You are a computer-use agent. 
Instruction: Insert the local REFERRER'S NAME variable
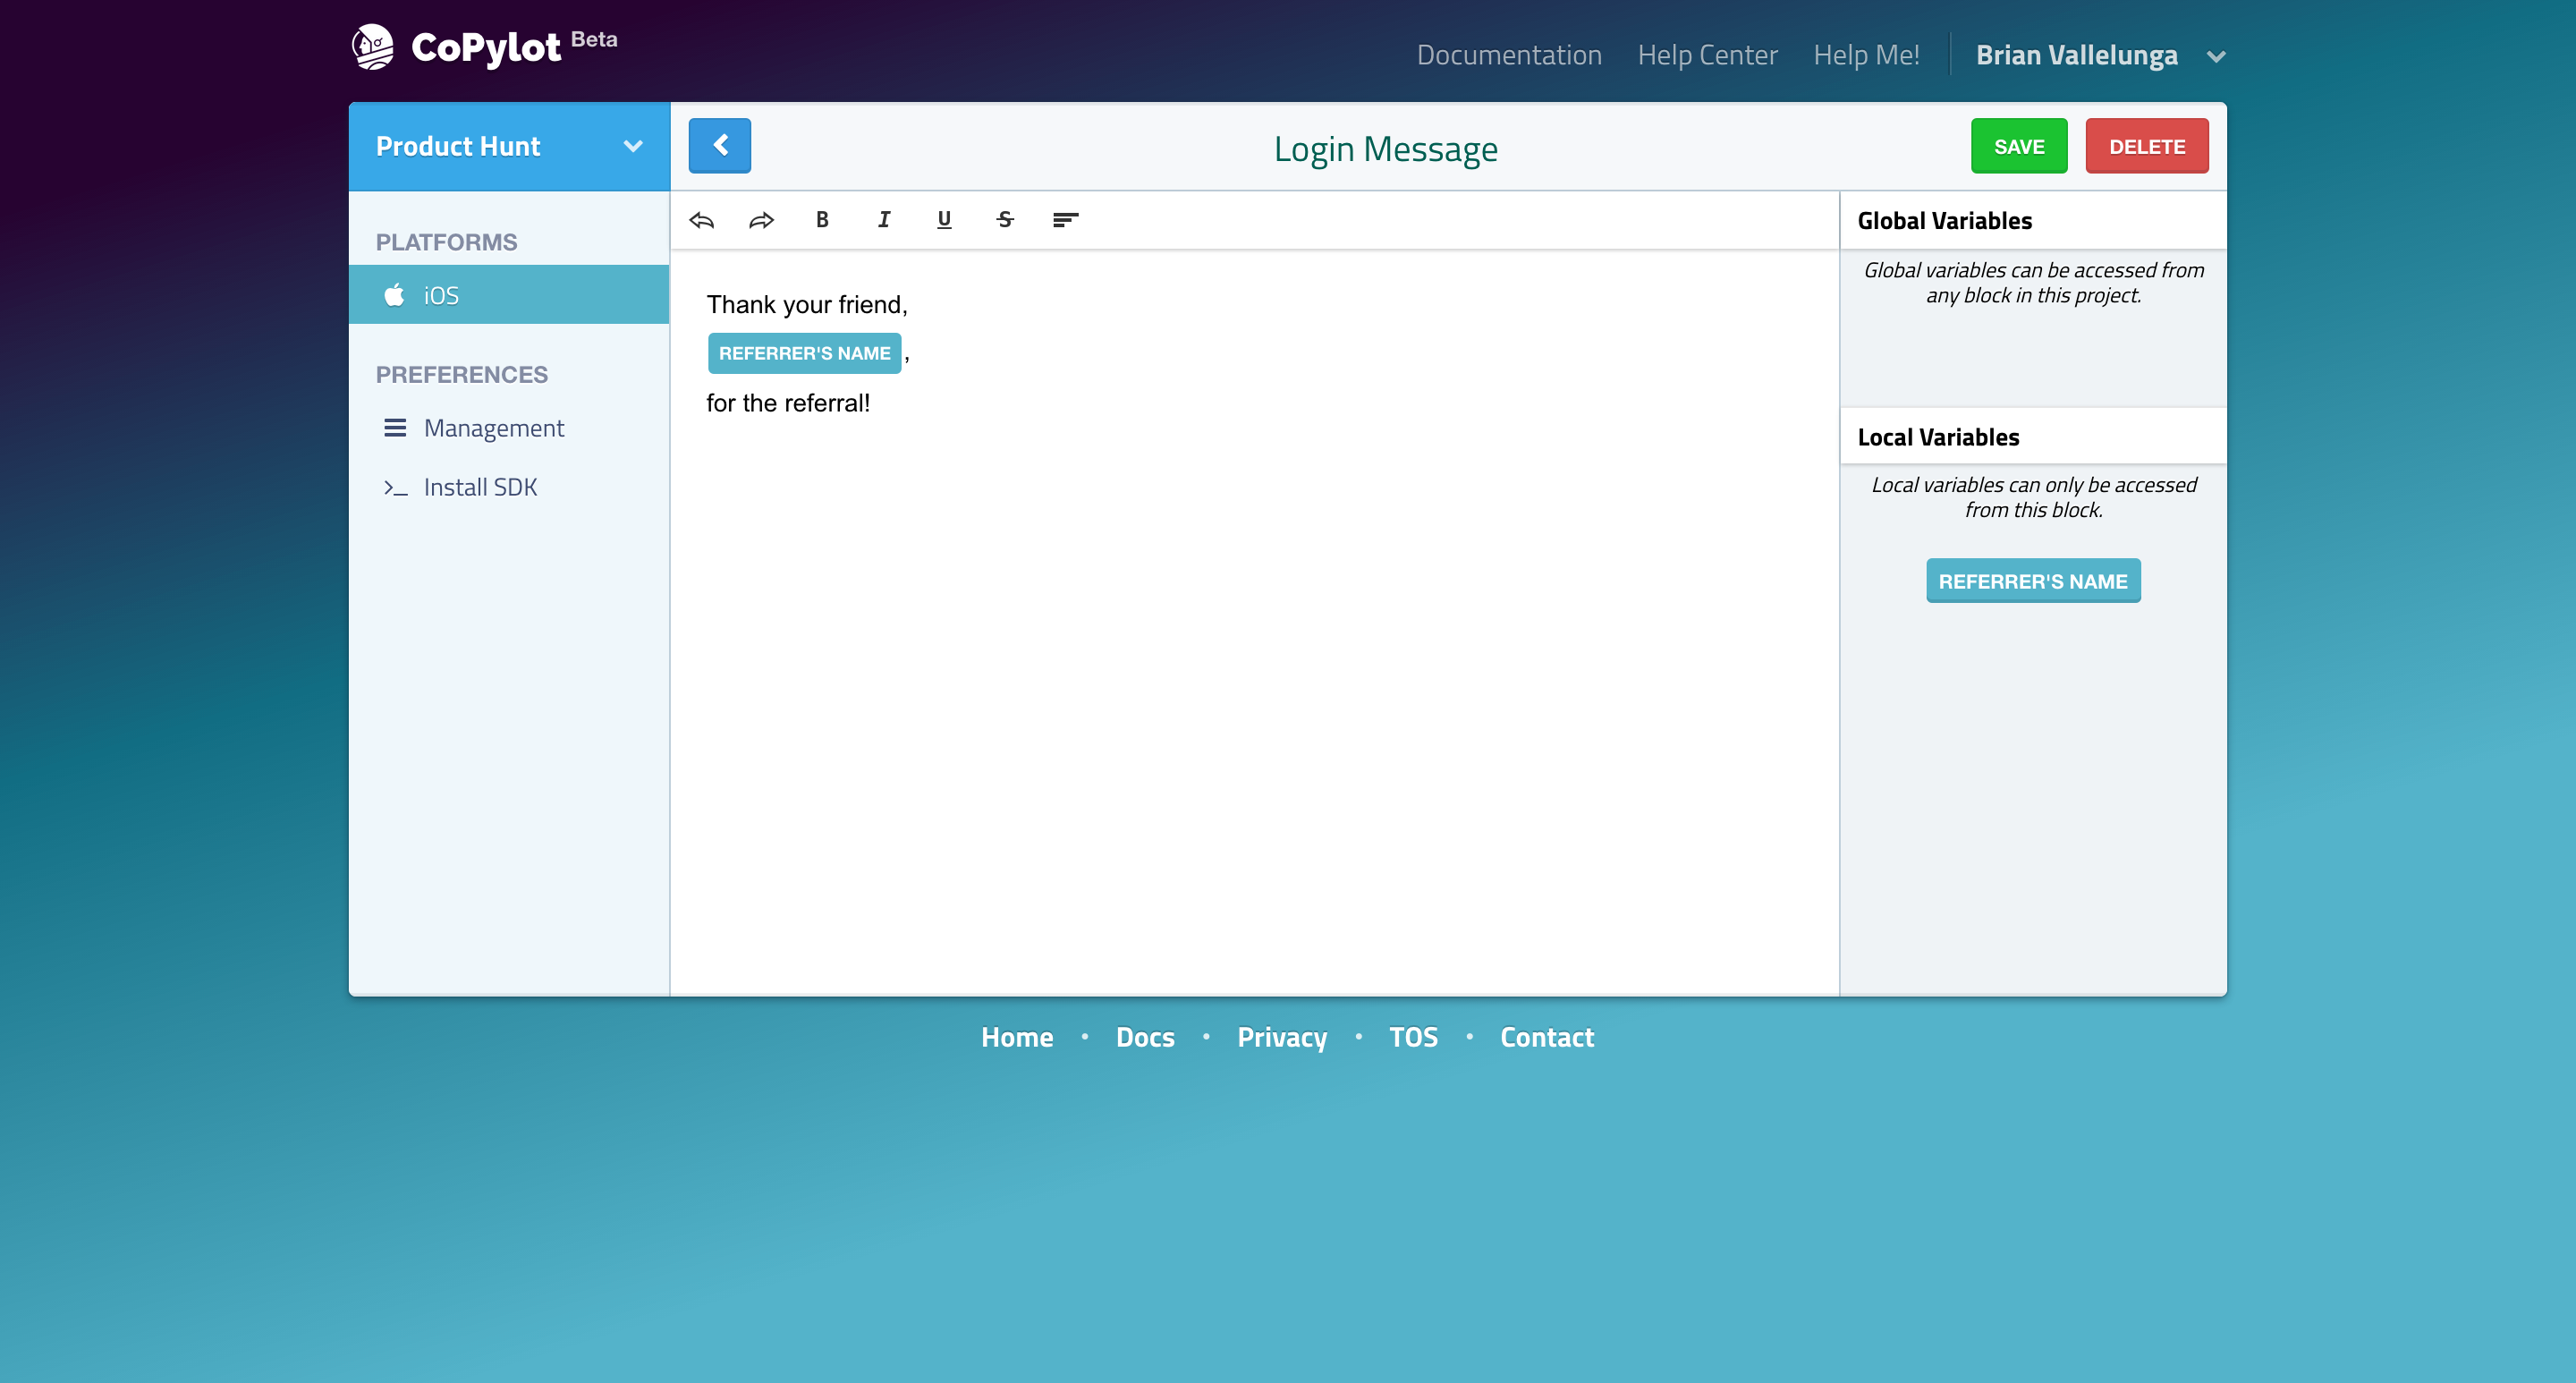pyautogui.click(x=2032, y=581)
